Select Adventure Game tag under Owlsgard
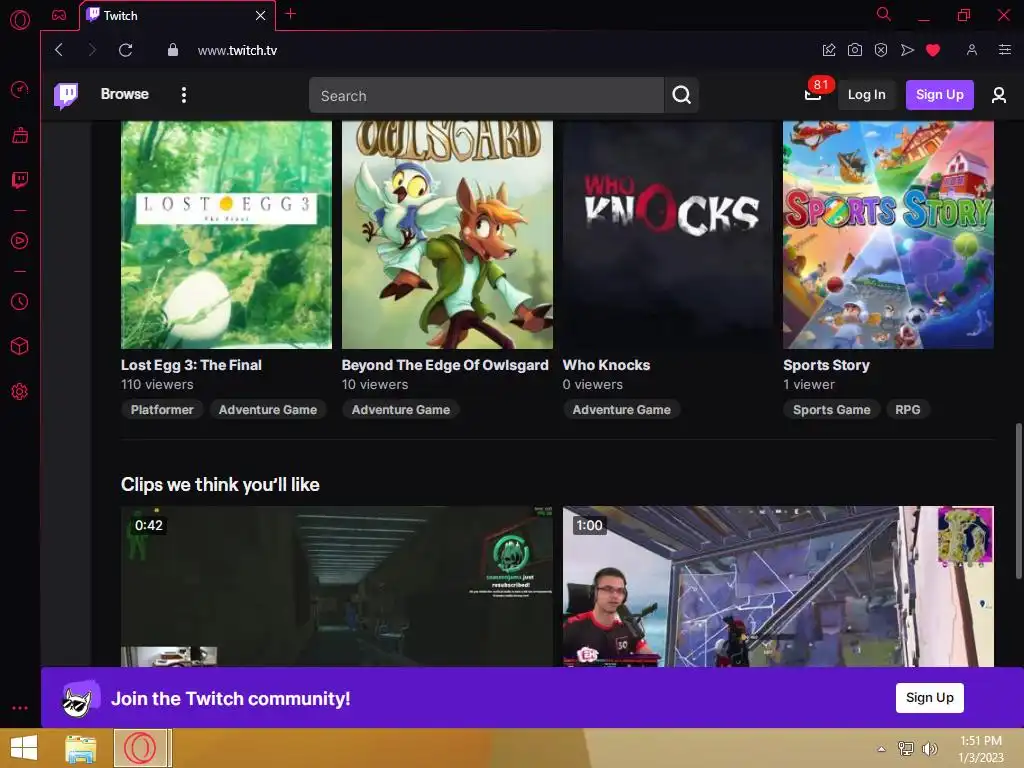Image resolution: width=1024 pixels, height=768 pixels. (x=401, y=409)
